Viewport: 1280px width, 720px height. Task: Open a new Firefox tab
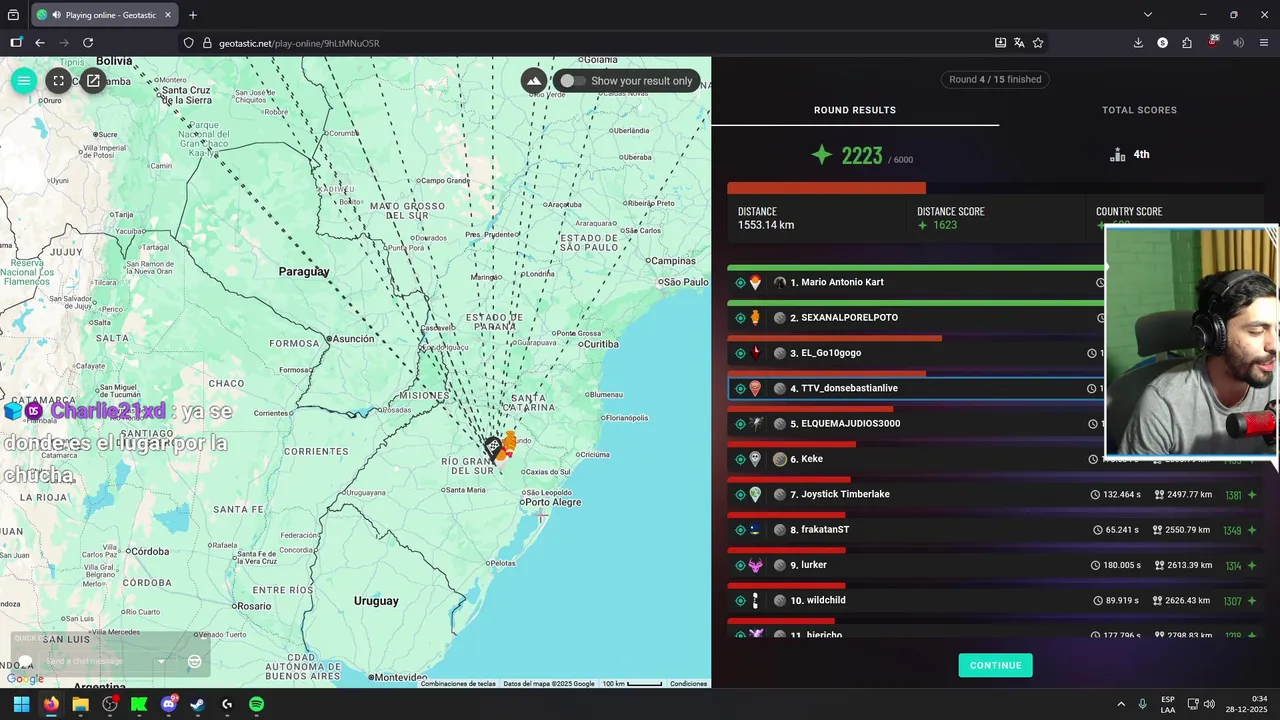[193, 15]
